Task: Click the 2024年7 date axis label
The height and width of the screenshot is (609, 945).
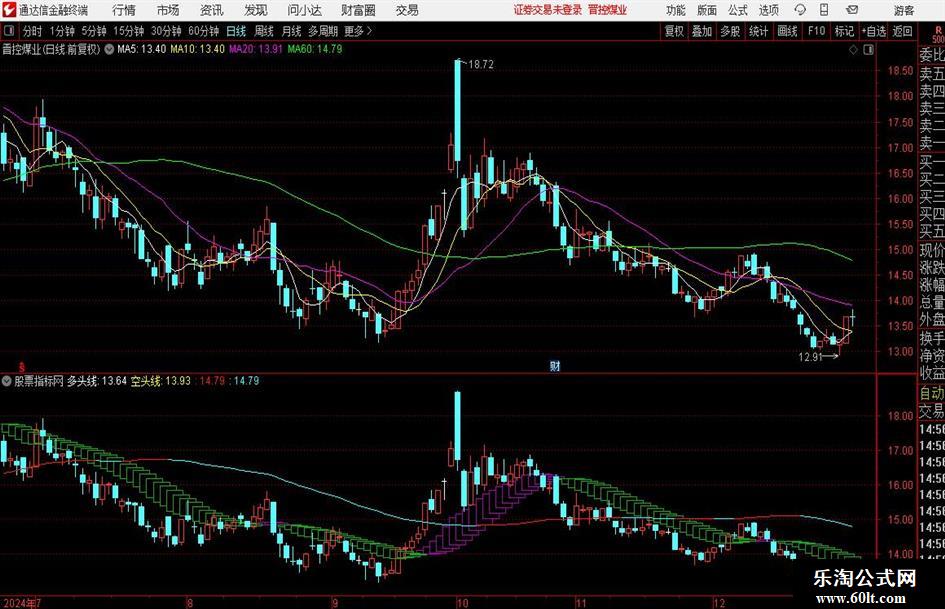Action: click(22, 603)
